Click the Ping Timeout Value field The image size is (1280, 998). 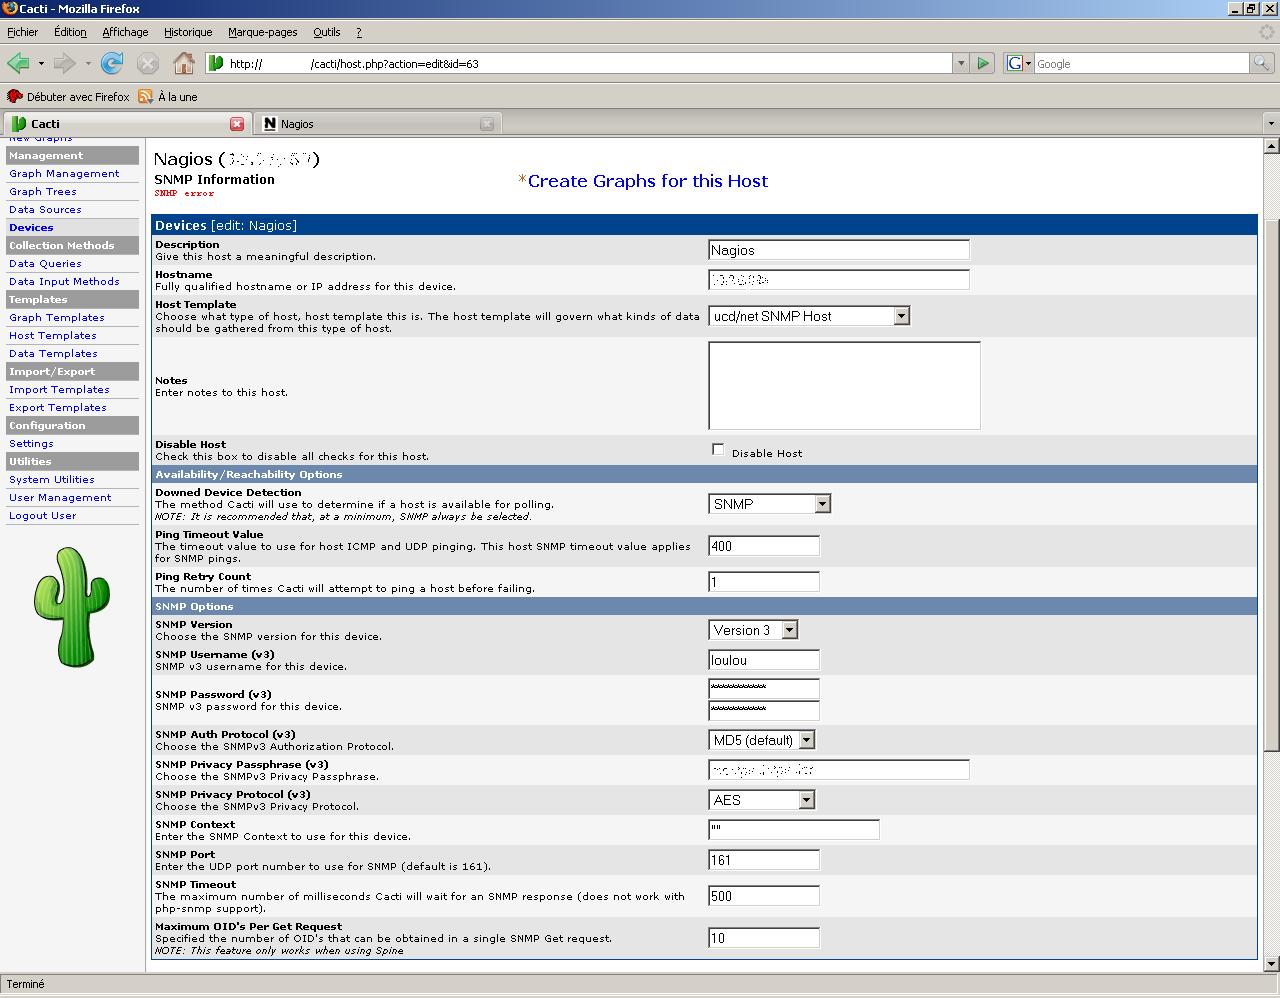click(764, 546)
